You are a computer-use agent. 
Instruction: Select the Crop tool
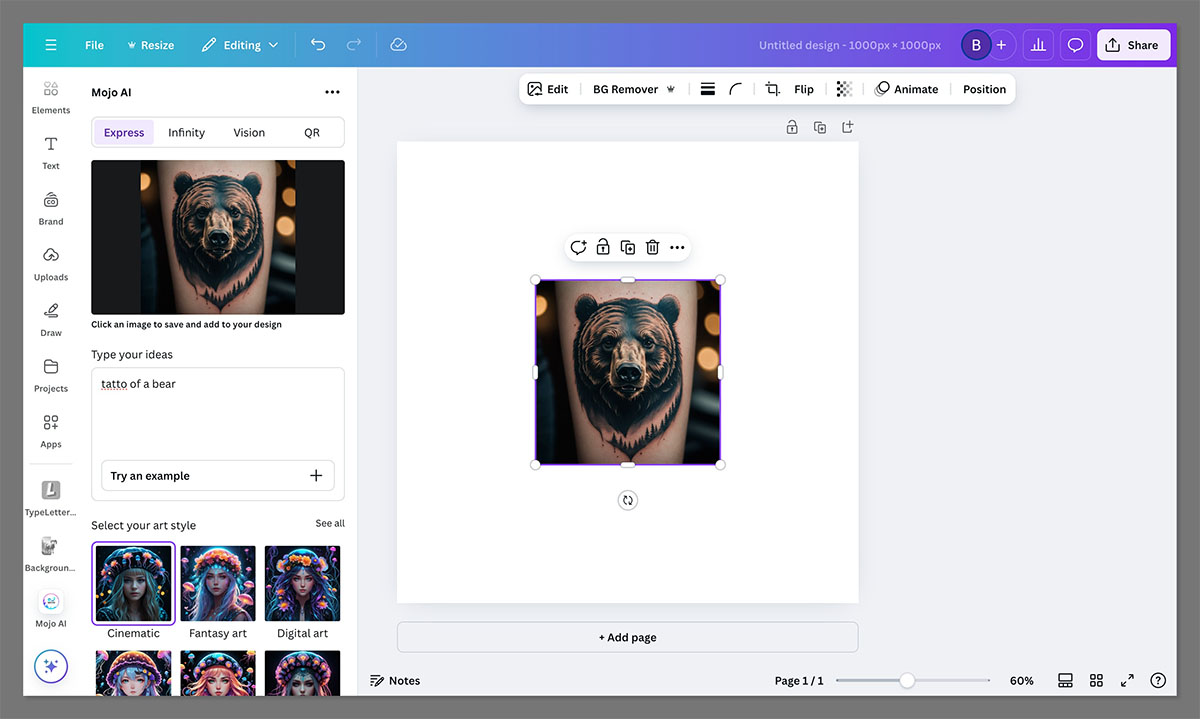pos(772,89)
